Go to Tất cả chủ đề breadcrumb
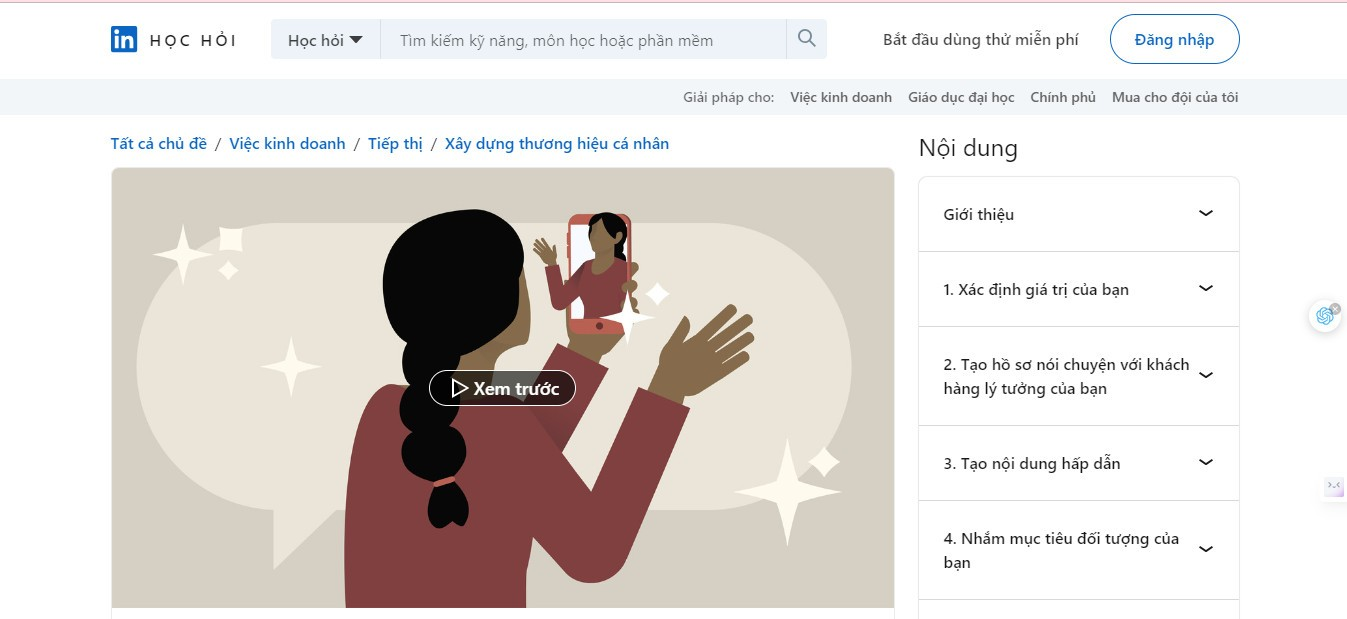1347x619 pixels. pyautogui.click(x=158, y=143)
